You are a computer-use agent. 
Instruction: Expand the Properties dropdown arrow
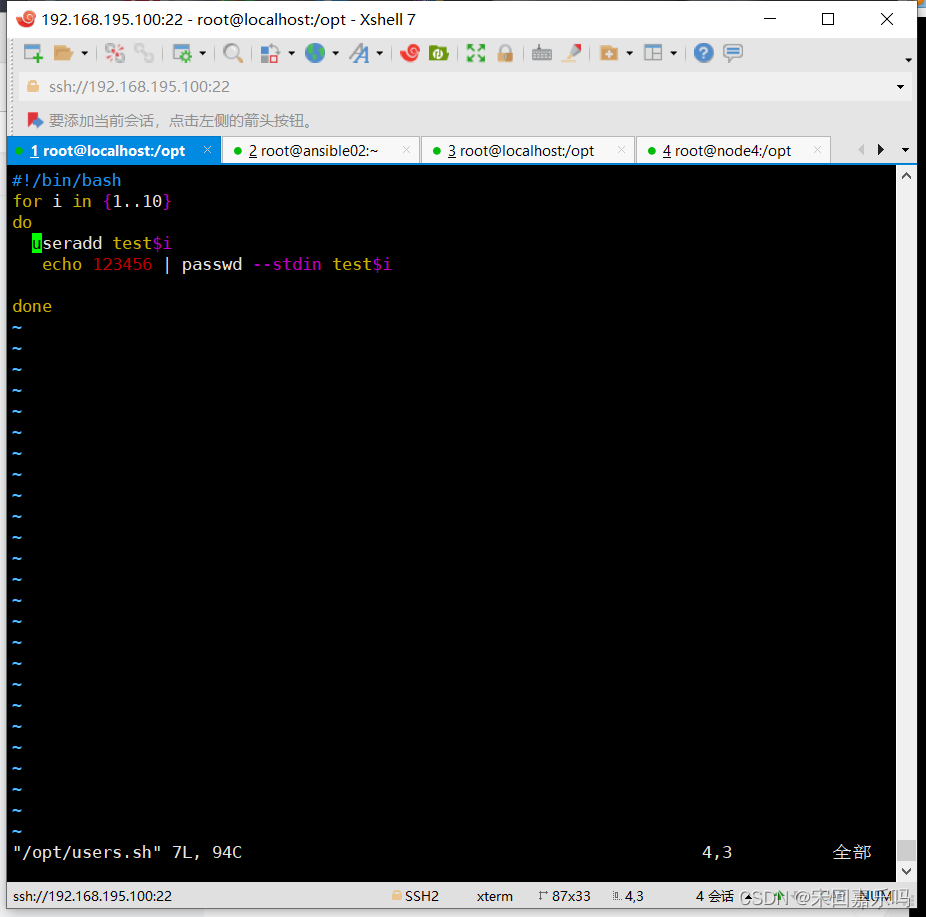203,54
